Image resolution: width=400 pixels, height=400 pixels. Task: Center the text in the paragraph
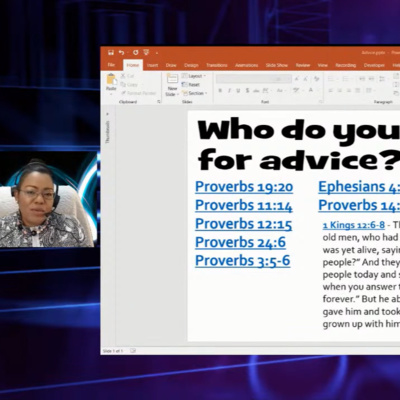click(340, 90)
